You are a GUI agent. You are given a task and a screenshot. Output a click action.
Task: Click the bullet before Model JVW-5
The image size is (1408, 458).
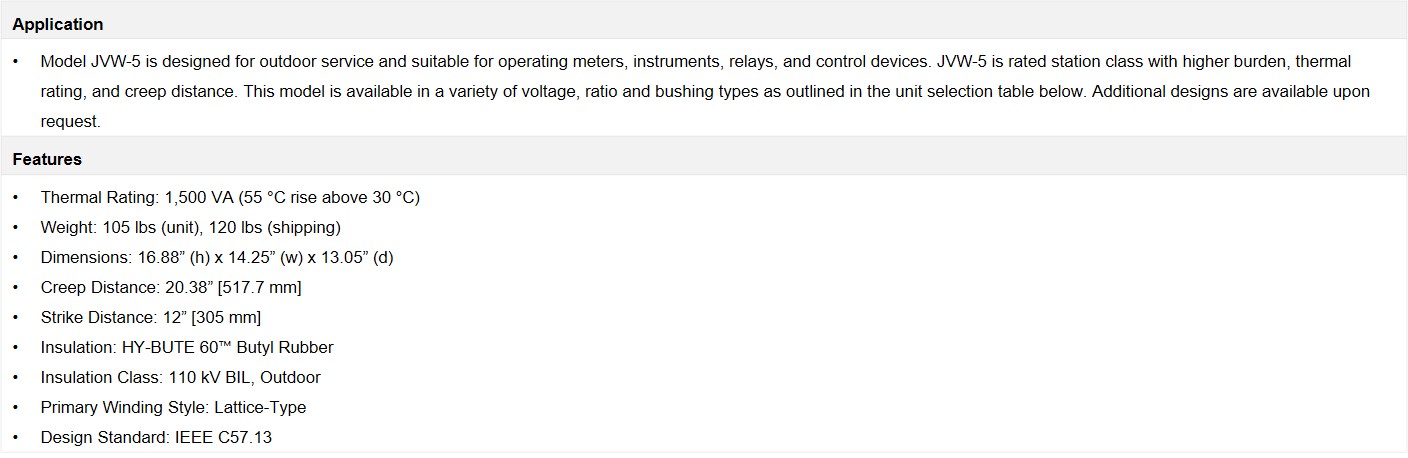(16, 62)
